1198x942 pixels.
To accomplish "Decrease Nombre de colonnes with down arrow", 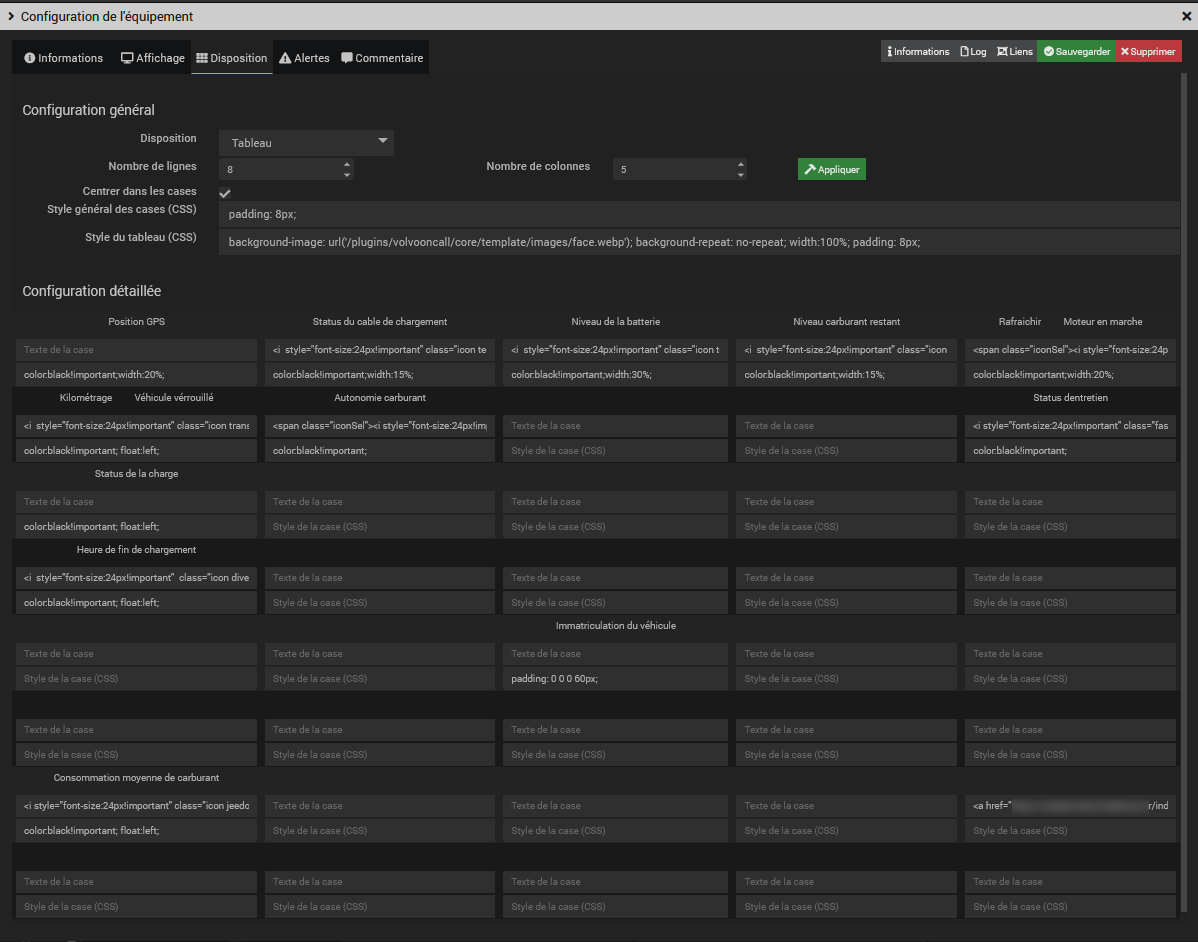I will click(x=740, y=175).
